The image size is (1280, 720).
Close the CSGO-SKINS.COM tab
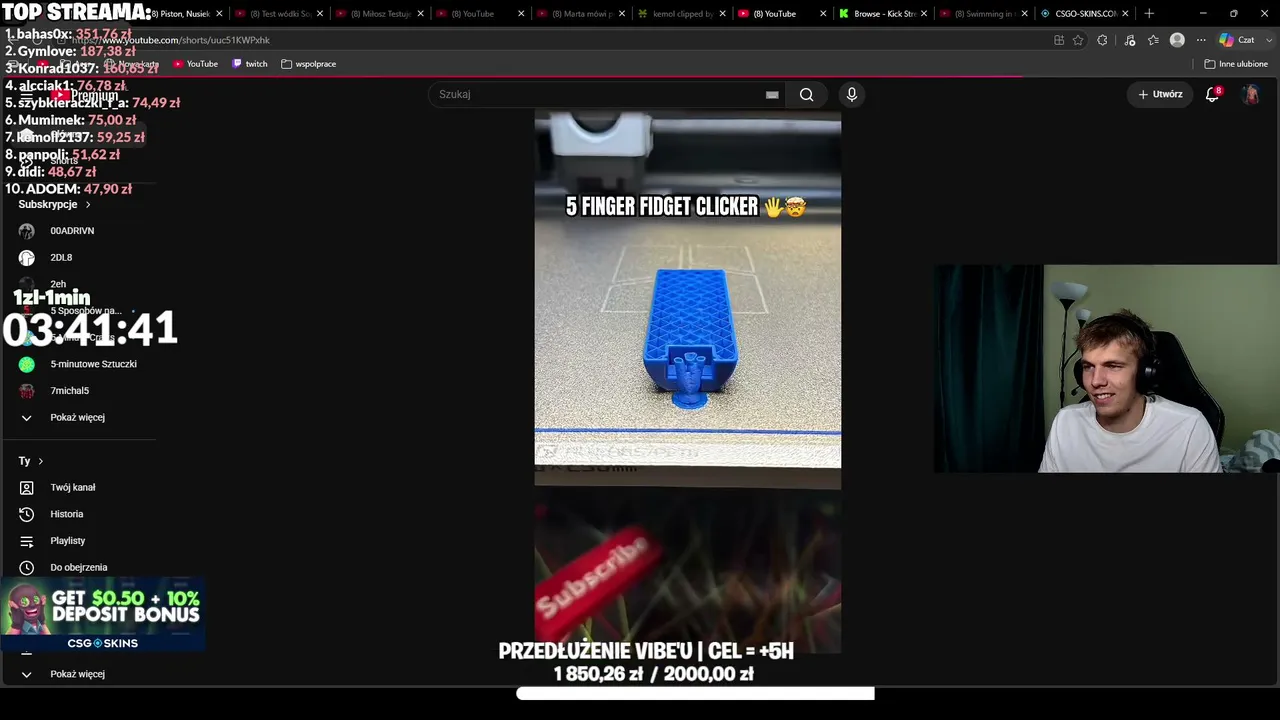[x=1125, y=14]
